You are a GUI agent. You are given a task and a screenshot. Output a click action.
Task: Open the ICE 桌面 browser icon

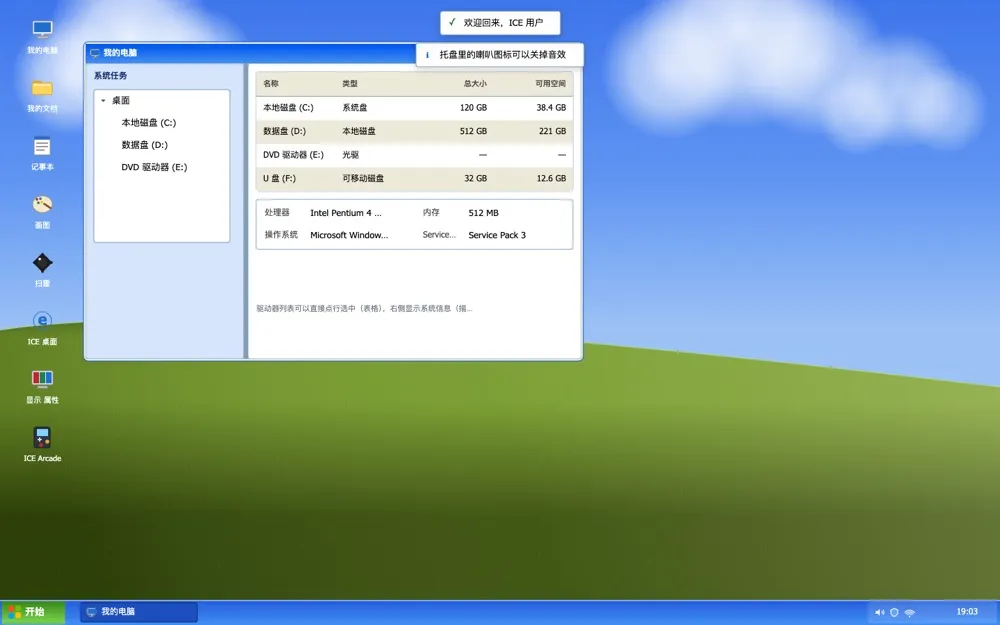pyautogui.click(x=42, y=328)
